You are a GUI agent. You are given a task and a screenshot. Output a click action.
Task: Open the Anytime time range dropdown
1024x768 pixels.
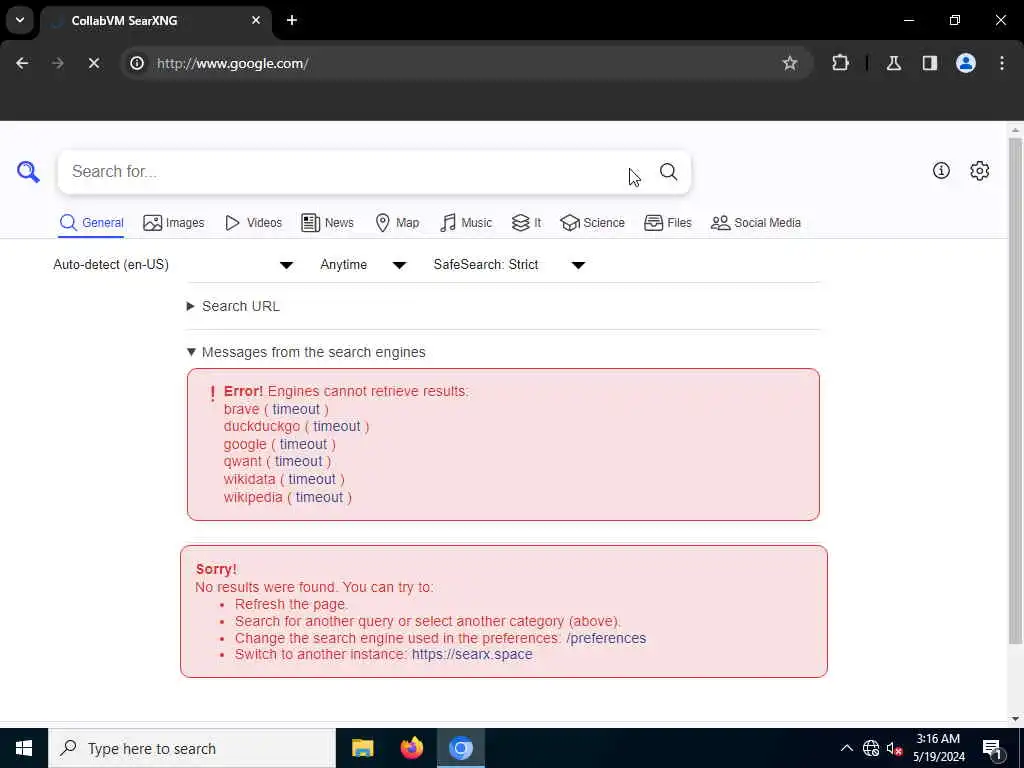[363, 264]
